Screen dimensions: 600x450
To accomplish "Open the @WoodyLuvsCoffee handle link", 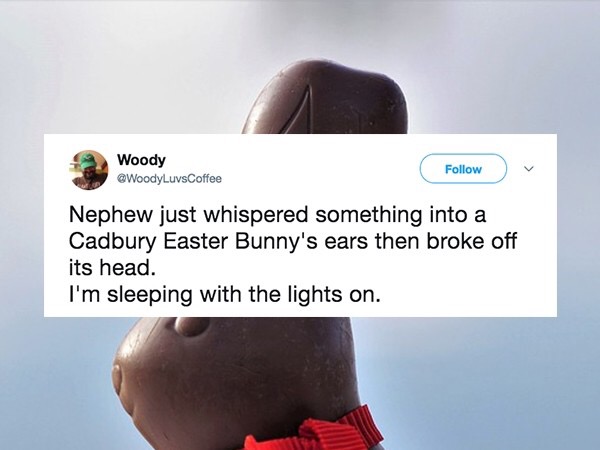I will [x=169, y=178].
